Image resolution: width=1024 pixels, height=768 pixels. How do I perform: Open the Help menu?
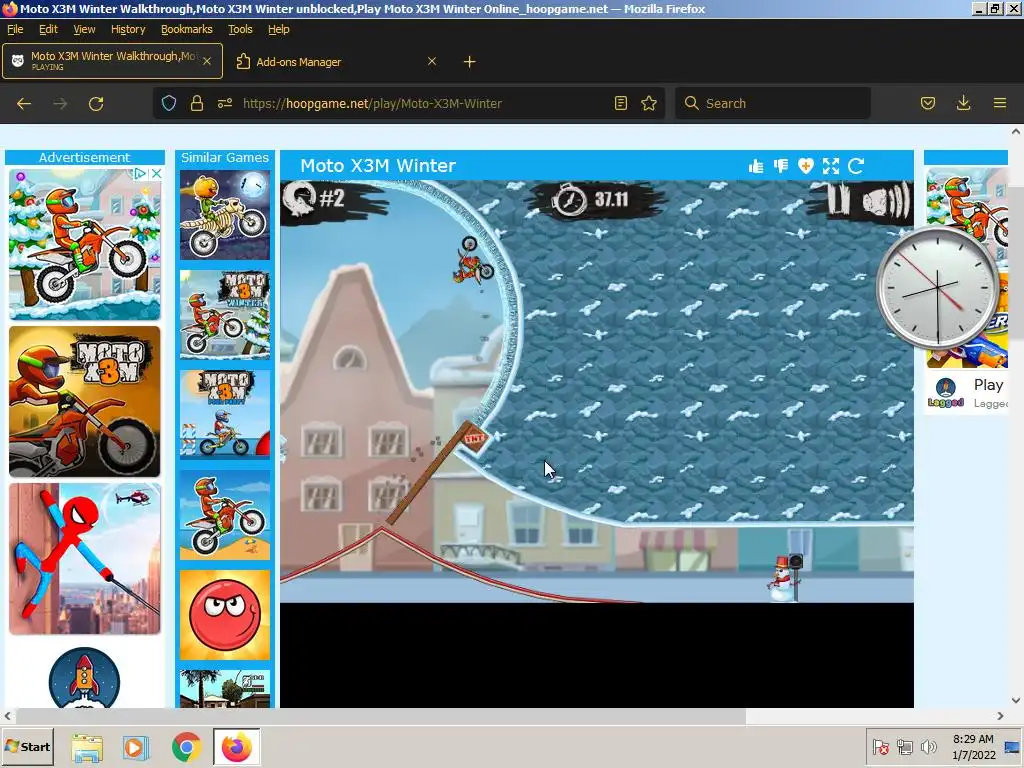point(278,29)
